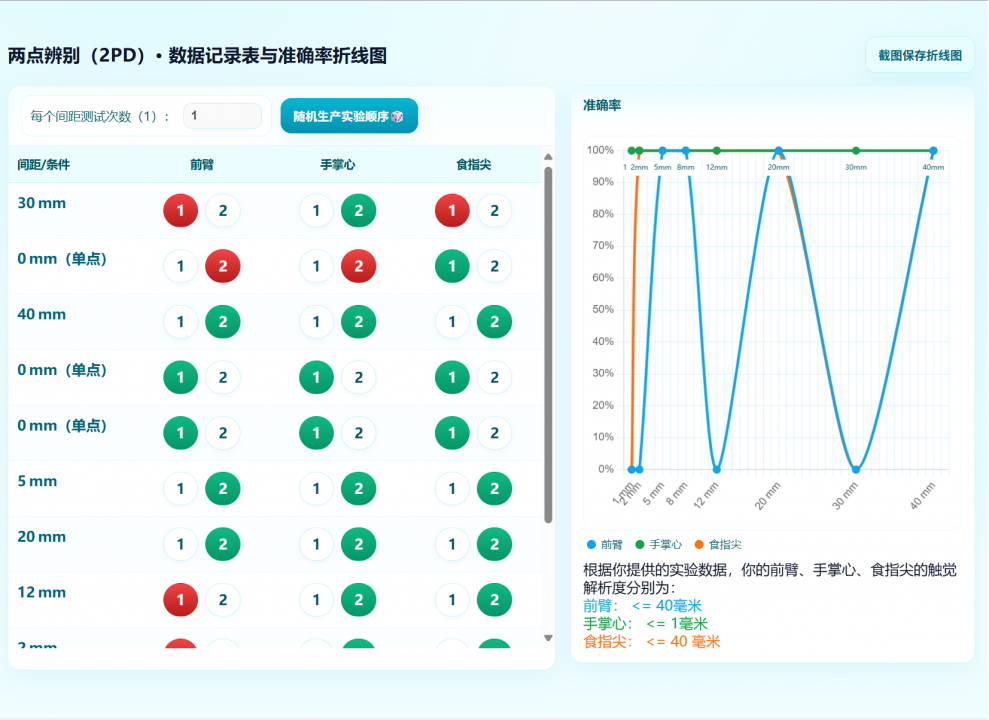Image resolution: width=989 pixels, height=720 pixels.
Task: Toggle red 1 for 前臂 in 12 mm row
Action: pos(181,600)
